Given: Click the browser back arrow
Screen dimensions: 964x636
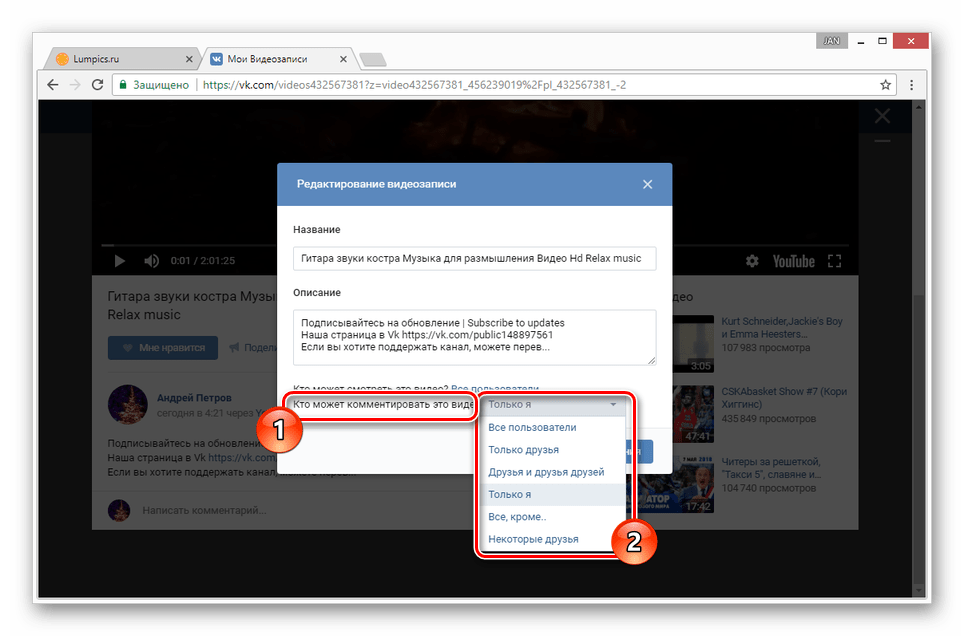Looking at the screenshot, I should pyautogui.click(x=53, y=85).
